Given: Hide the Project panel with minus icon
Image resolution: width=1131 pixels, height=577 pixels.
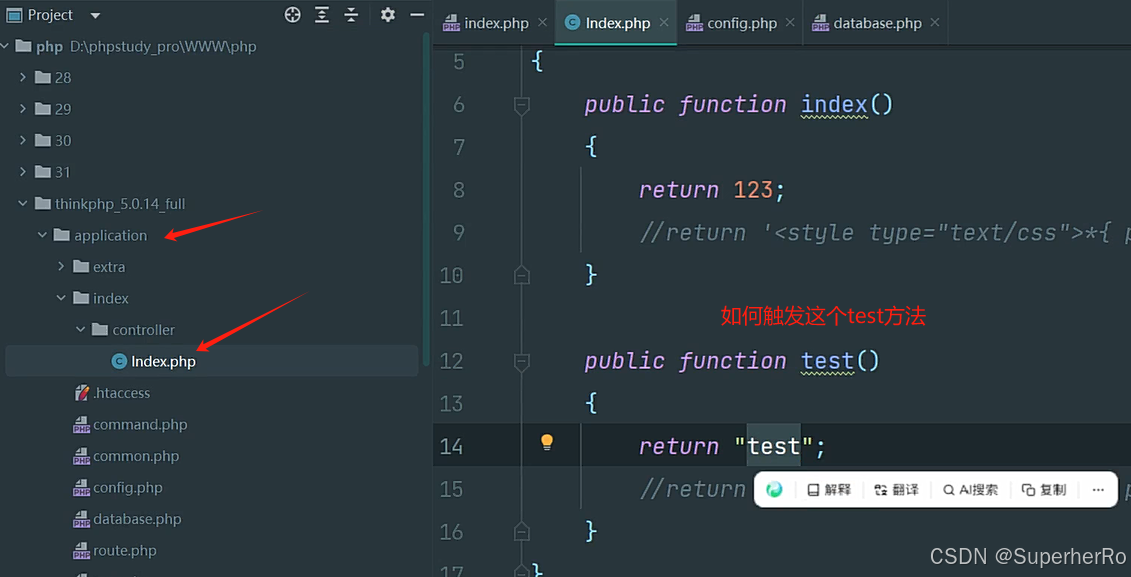Looking at the screenshot, I should [416, 14].
